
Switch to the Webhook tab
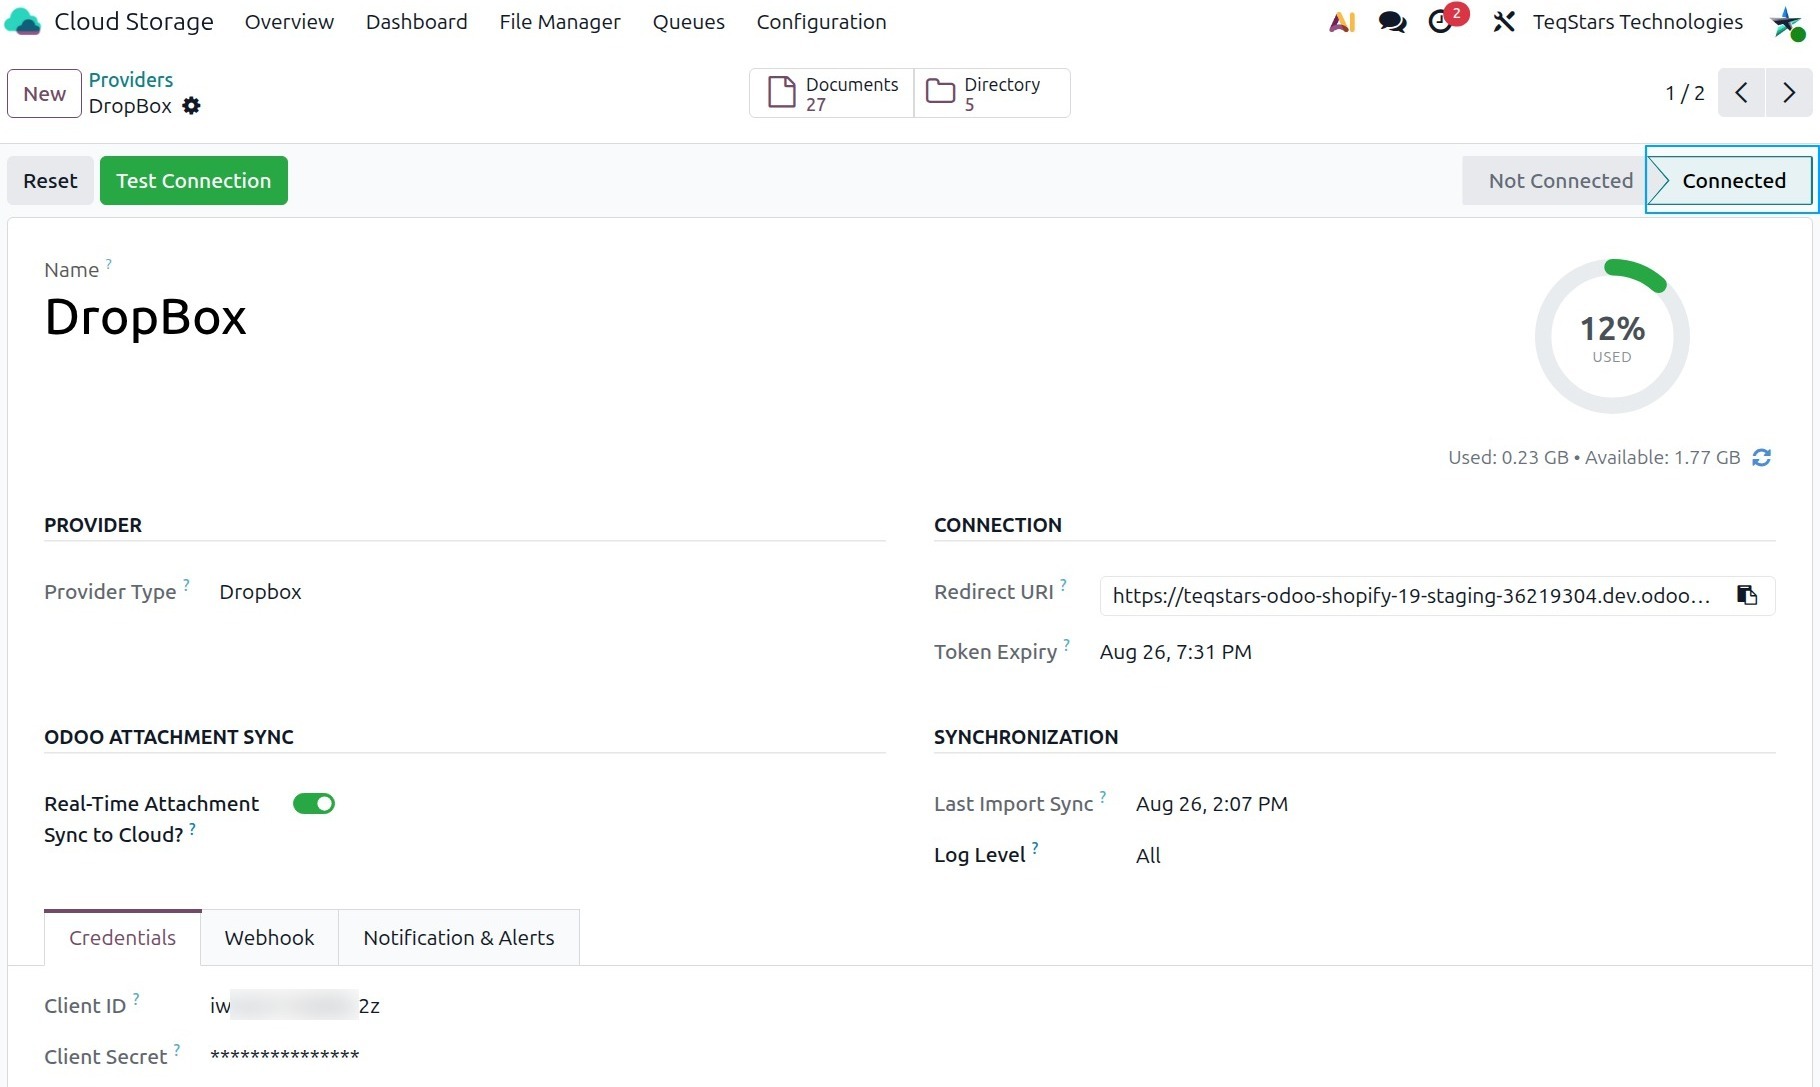point(269,938)
